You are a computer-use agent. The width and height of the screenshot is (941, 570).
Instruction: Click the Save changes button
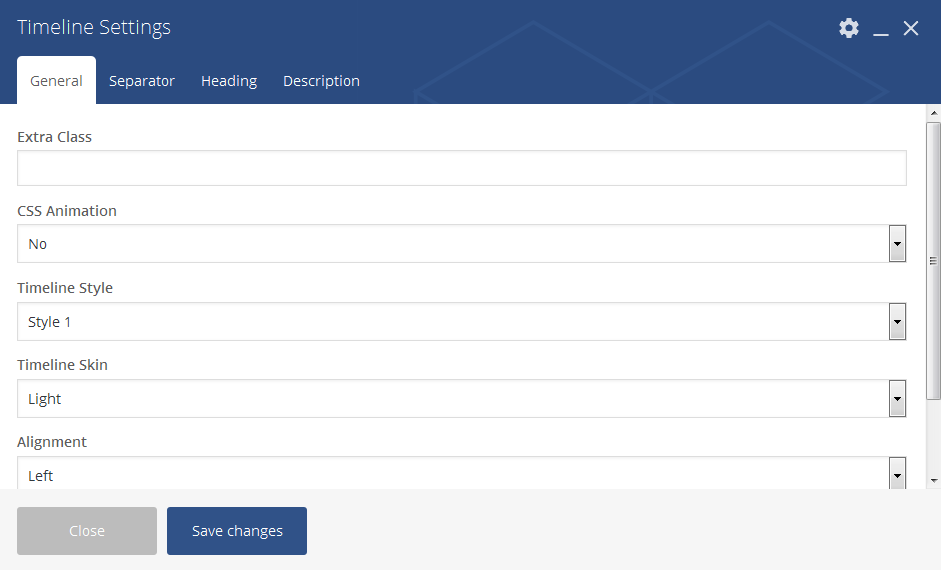pos(237,531)
